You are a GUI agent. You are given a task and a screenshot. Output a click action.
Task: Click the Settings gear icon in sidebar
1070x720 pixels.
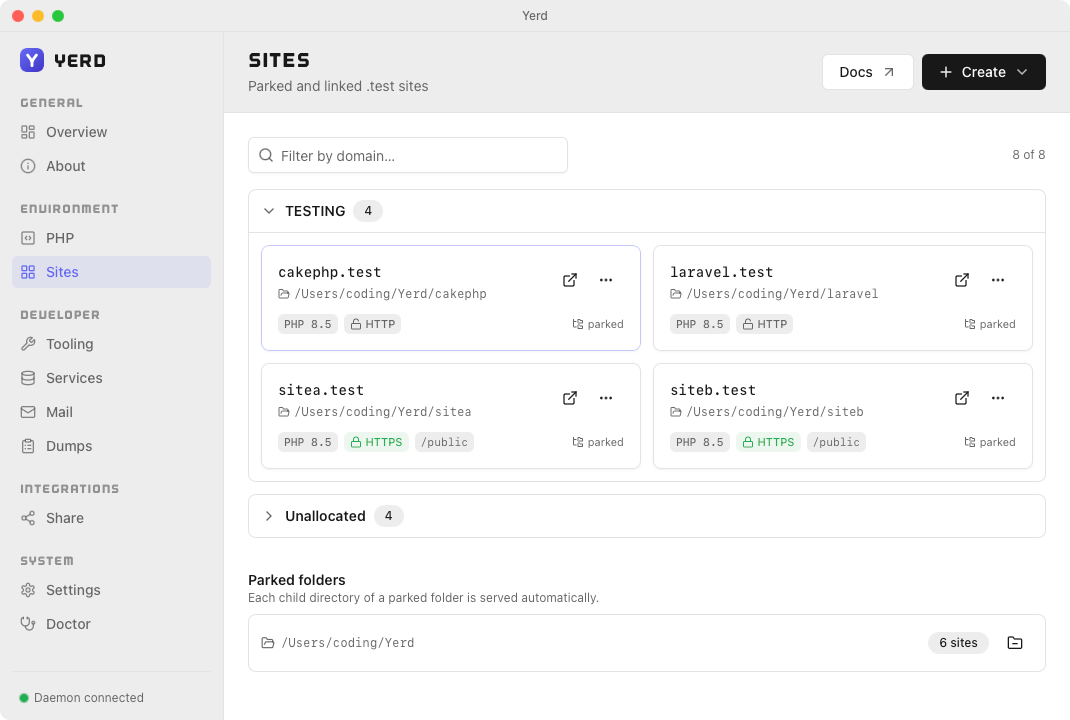28,590
